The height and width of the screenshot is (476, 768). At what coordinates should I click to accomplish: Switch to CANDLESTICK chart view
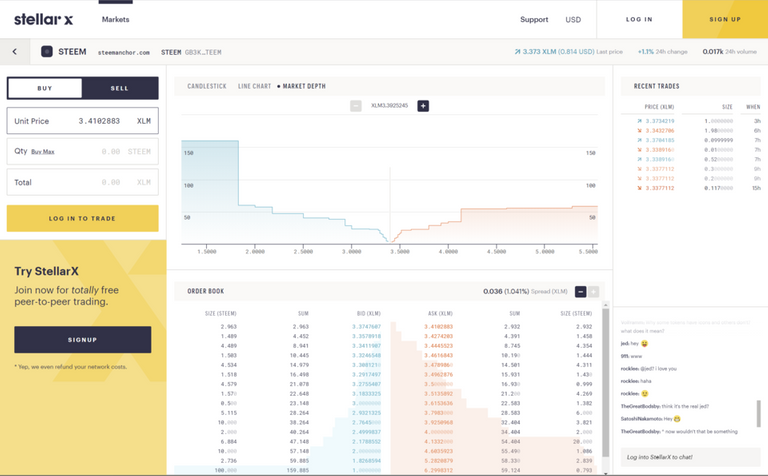[x=207, y=86]
